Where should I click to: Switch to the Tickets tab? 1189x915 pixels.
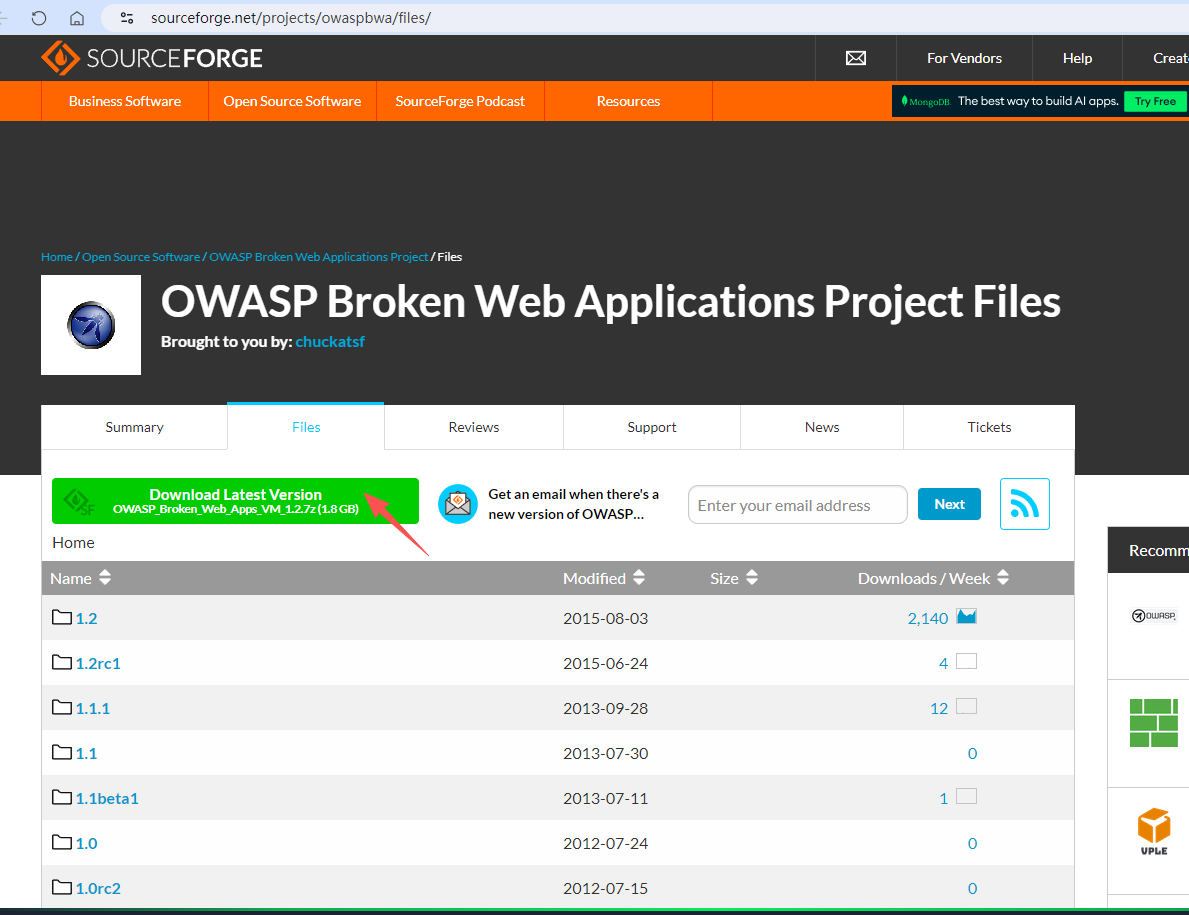pyautogui.click(x=989, y=427)
